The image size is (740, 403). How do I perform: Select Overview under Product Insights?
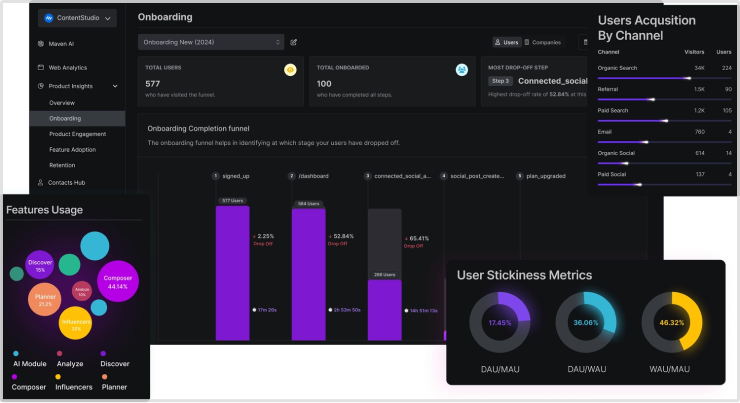[x=62, y=103]
